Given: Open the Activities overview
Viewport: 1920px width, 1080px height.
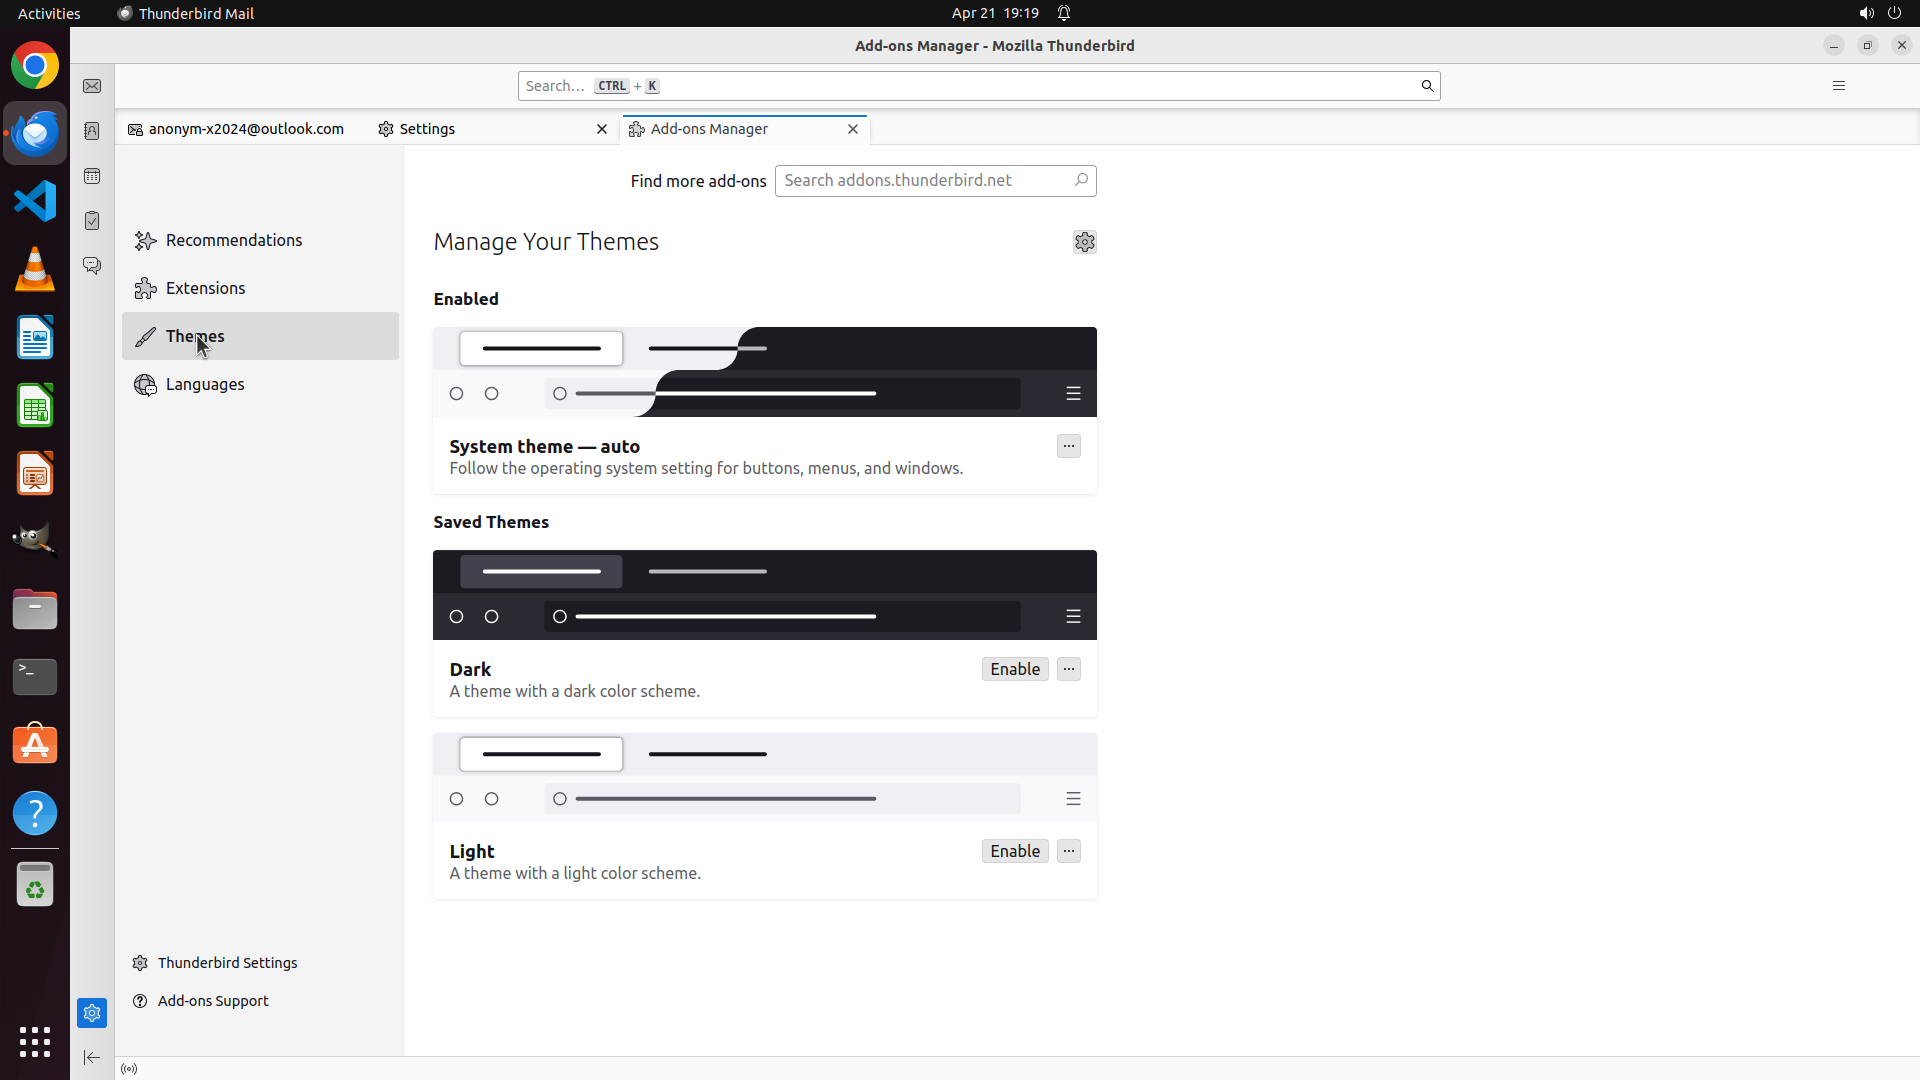Looking at the screenshot, I should 49,13.
